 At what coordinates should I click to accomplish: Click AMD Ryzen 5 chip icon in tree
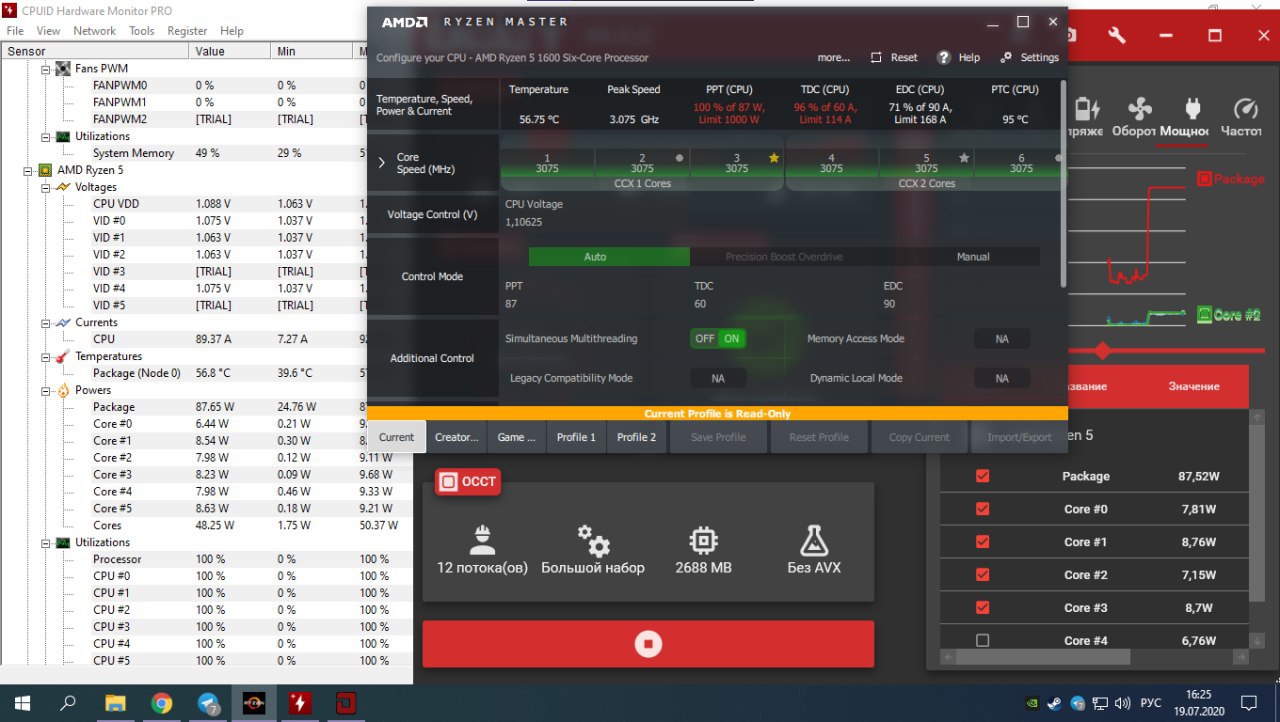pyautogui.click(x=45, y=170)
